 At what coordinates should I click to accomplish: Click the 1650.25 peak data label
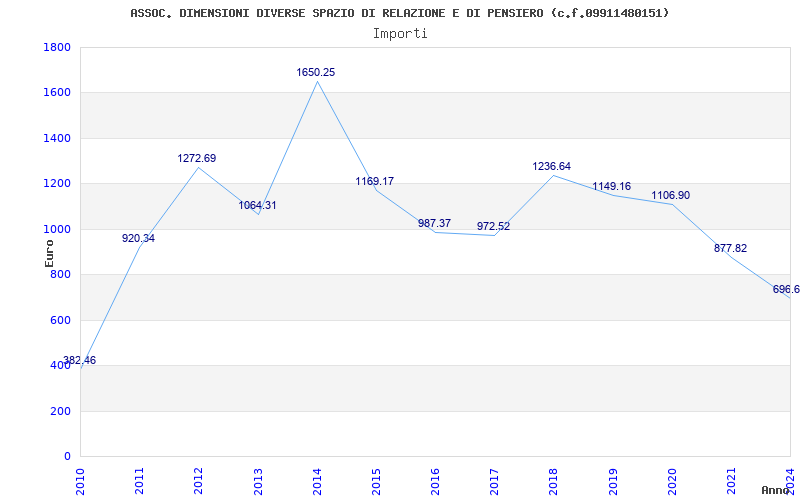tap(316, 73)
